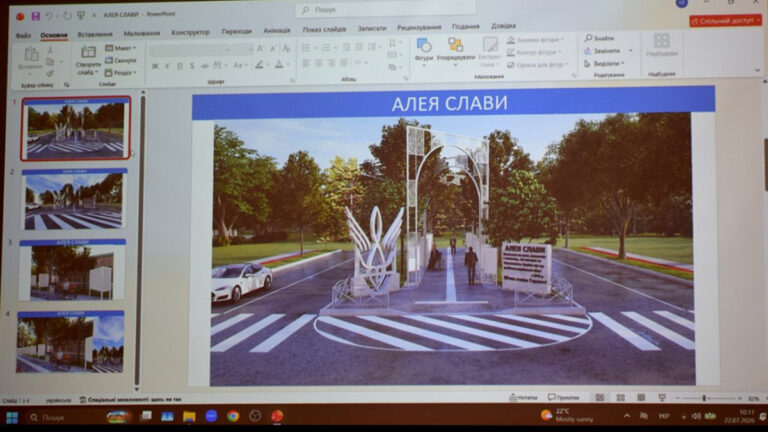Open the Aa change case dropdown
Viewport: 768px width, 432px height.
click(x=239, y=65)
